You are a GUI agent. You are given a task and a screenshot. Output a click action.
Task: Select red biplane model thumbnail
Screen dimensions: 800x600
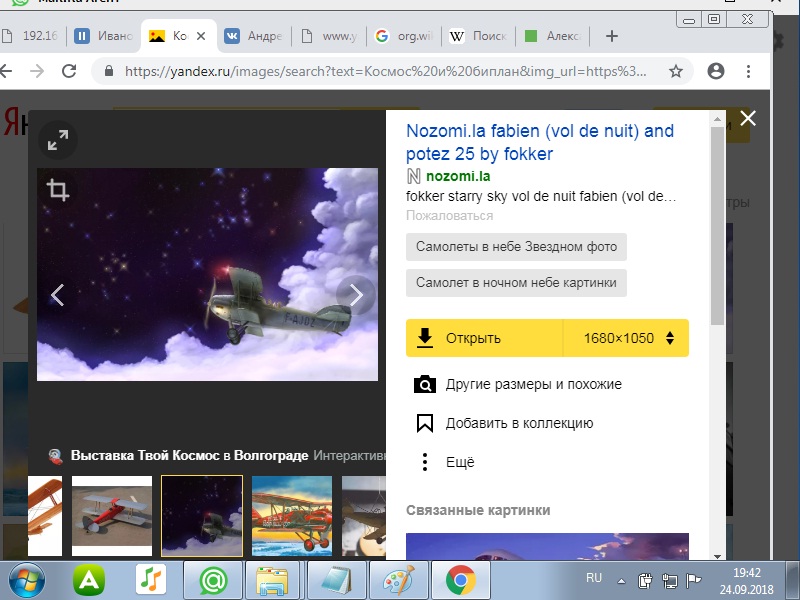[112, 516]
